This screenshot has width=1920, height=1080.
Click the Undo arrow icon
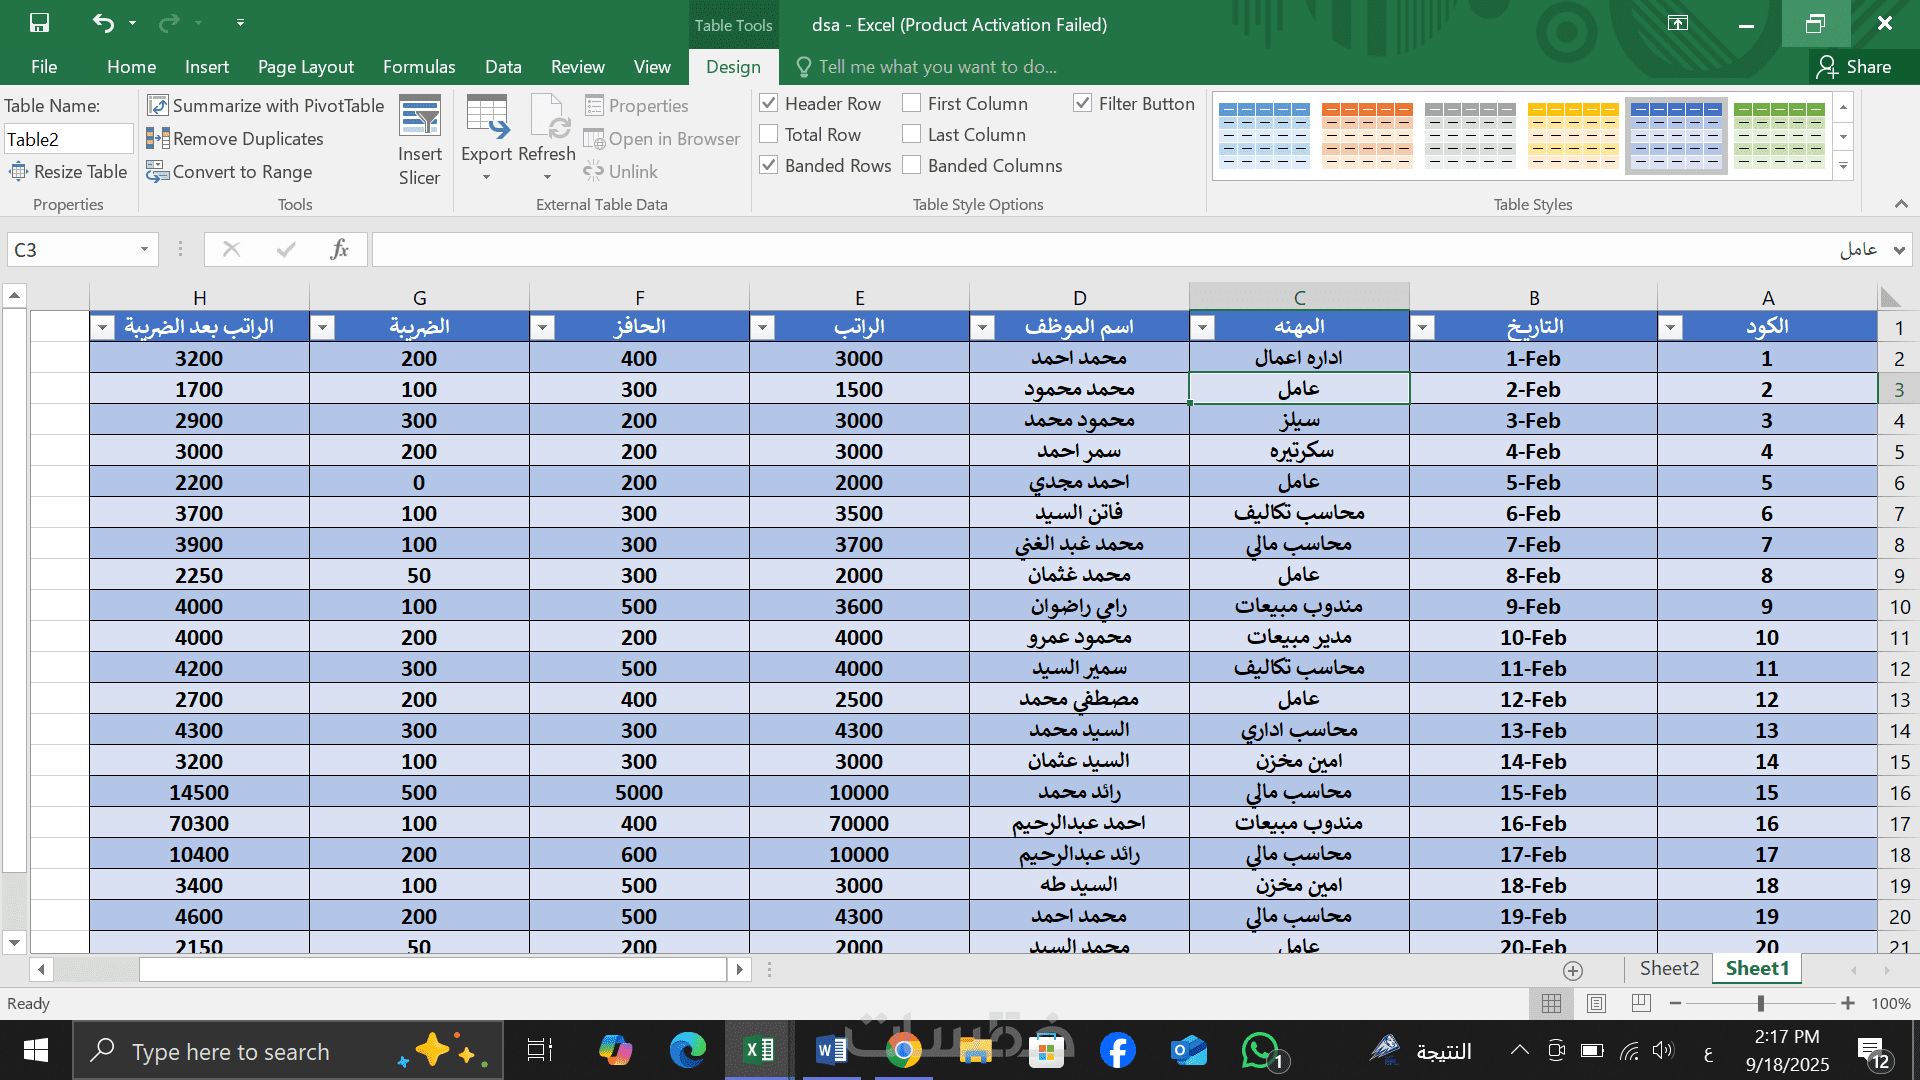[x=103, y=23]
